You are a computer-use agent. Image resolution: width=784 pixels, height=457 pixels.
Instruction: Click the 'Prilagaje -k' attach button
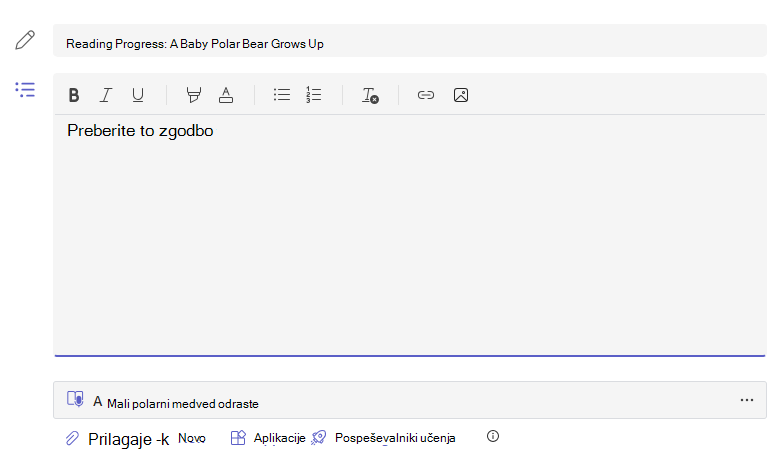point(128,439)
